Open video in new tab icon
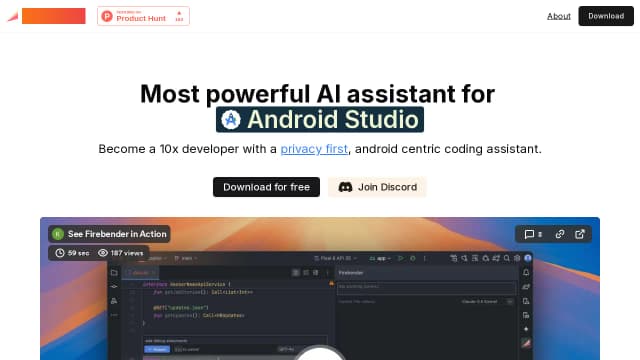This screenshot has width=640, height=360. tap(580, 234)
